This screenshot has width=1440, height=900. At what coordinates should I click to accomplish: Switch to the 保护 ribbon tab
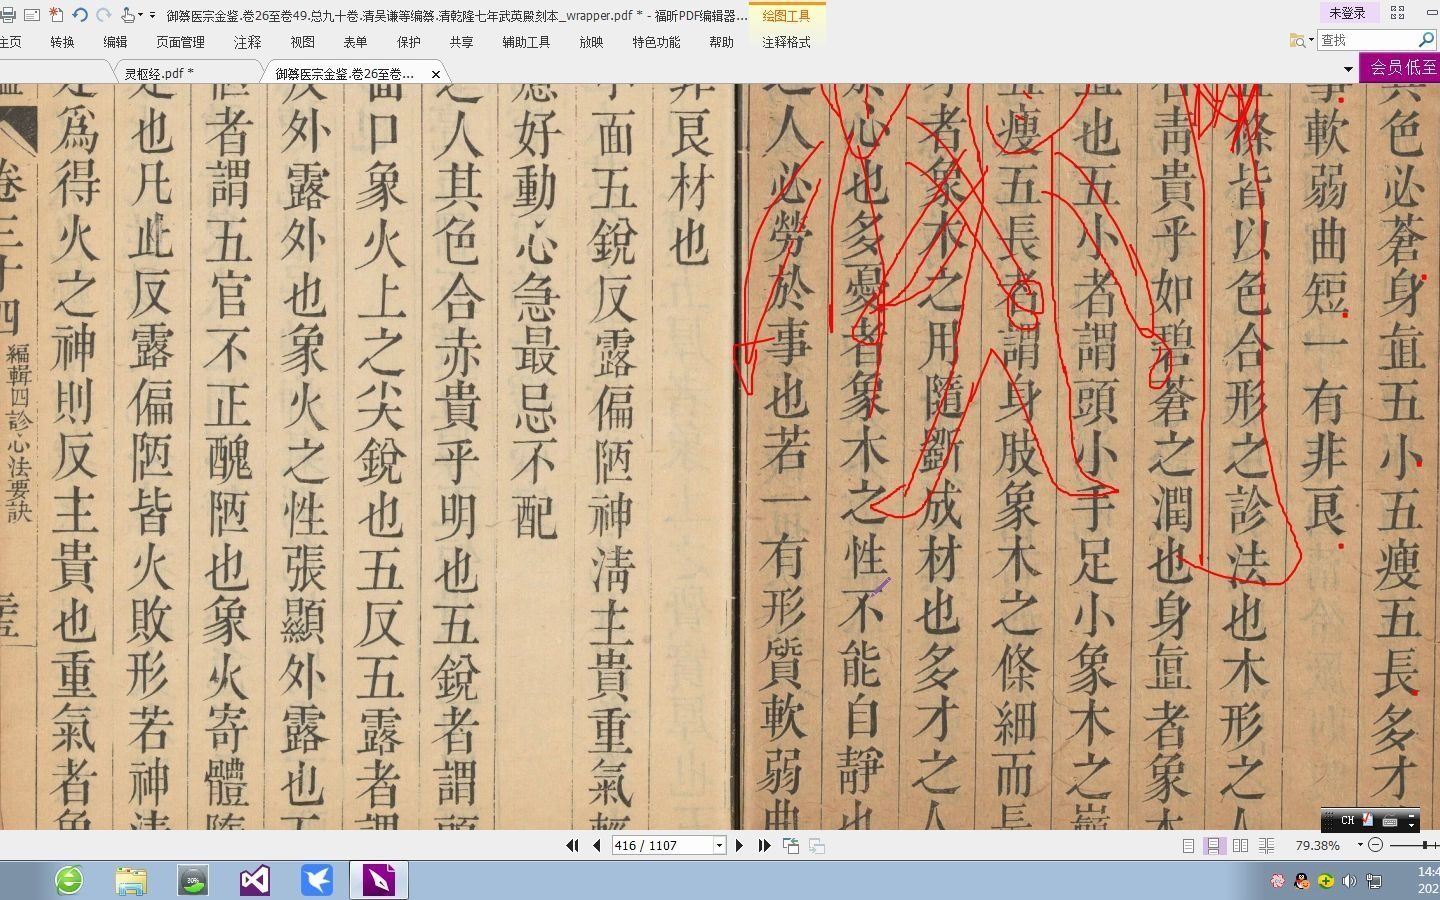point(408,42)
